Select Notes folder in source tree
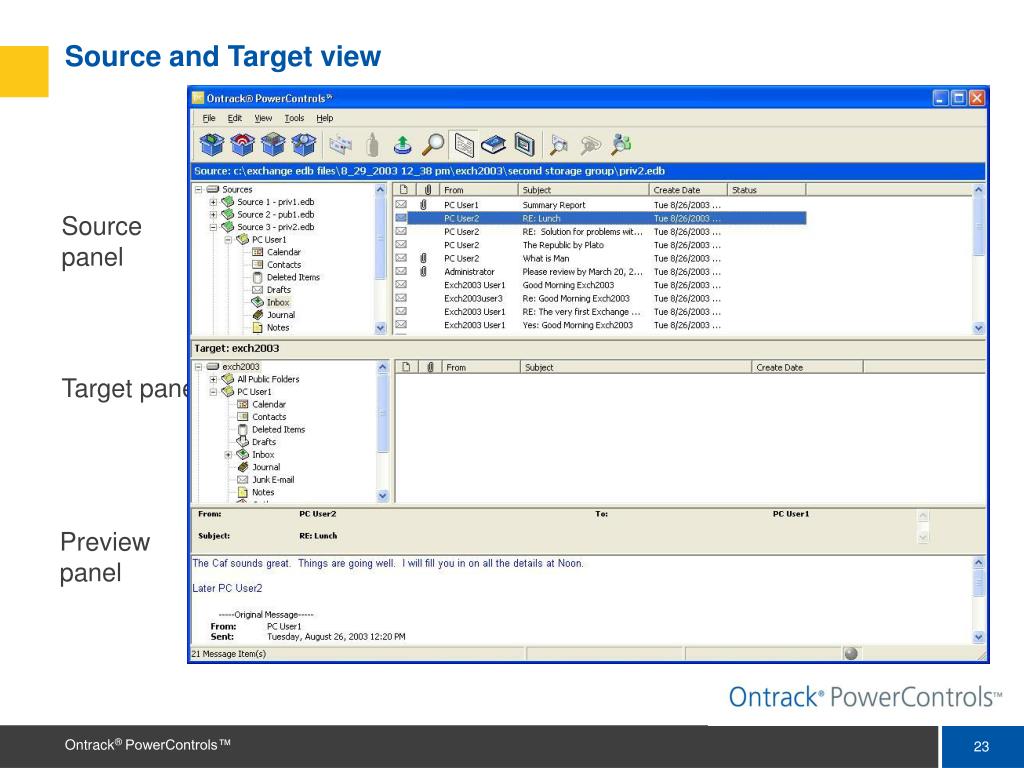 click(x=278, y=327)
